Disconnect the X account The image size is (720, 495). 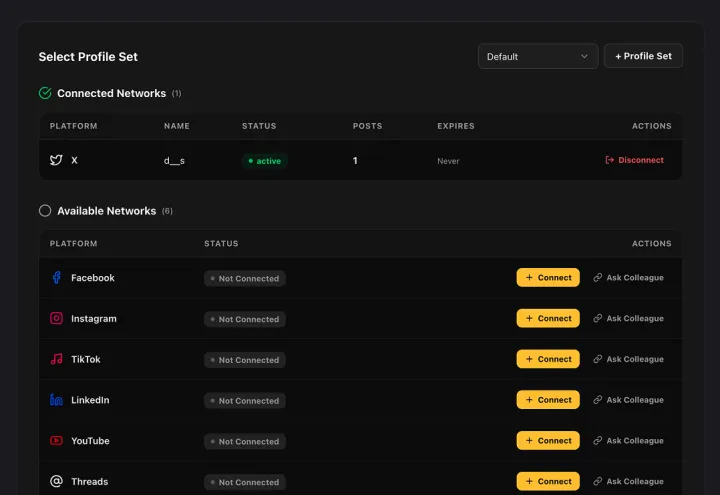[635, 160]
